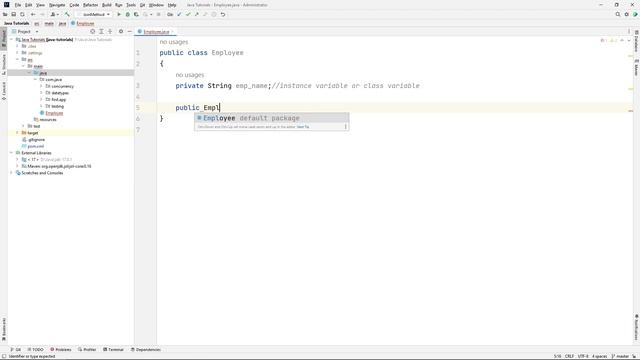
Task: Click the Java Tutorials breadcrumb
Action: (17, 23)
